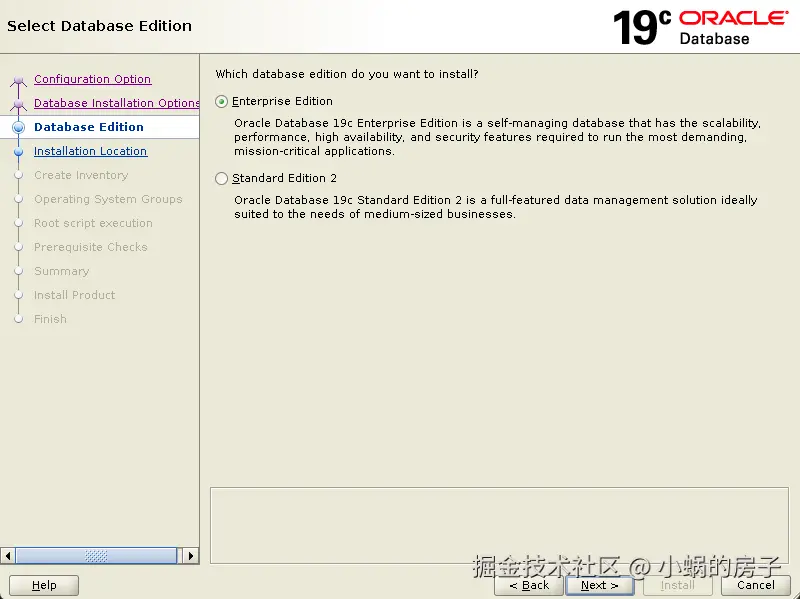The width and height of the screenshot is (800, 599).
Task: Click the Database Edition current step marker icon
Action: [18, 128]
